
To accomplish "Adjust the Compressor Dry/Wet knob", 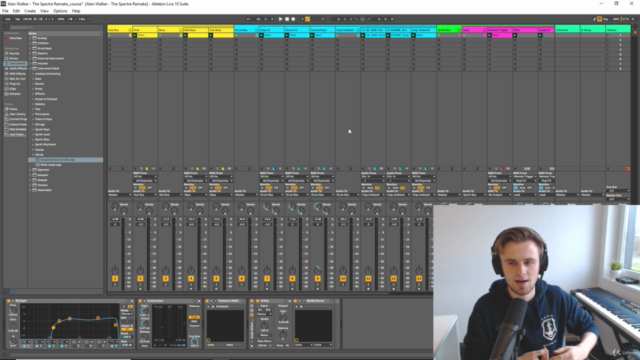I will (194, 341).
